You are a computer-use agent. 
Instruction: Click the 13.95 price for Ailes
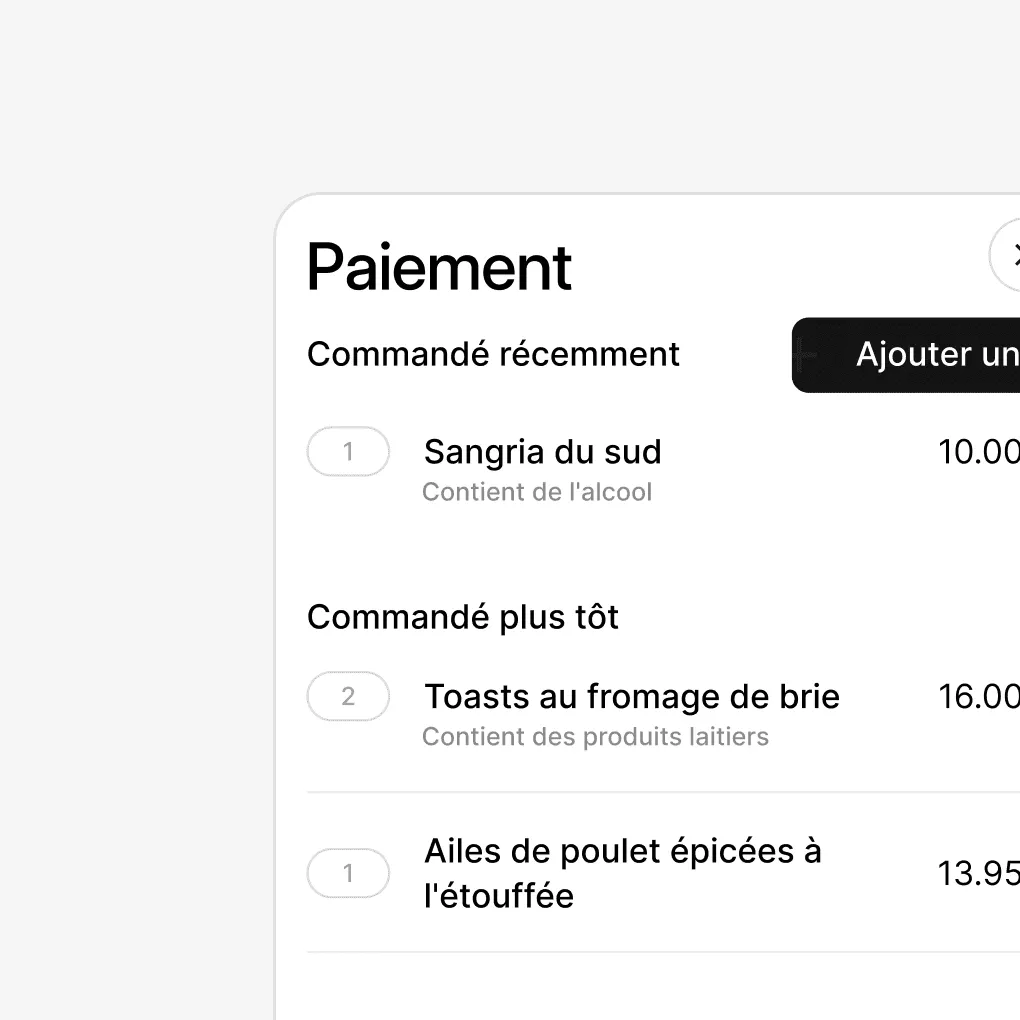(x=978, y=873)
